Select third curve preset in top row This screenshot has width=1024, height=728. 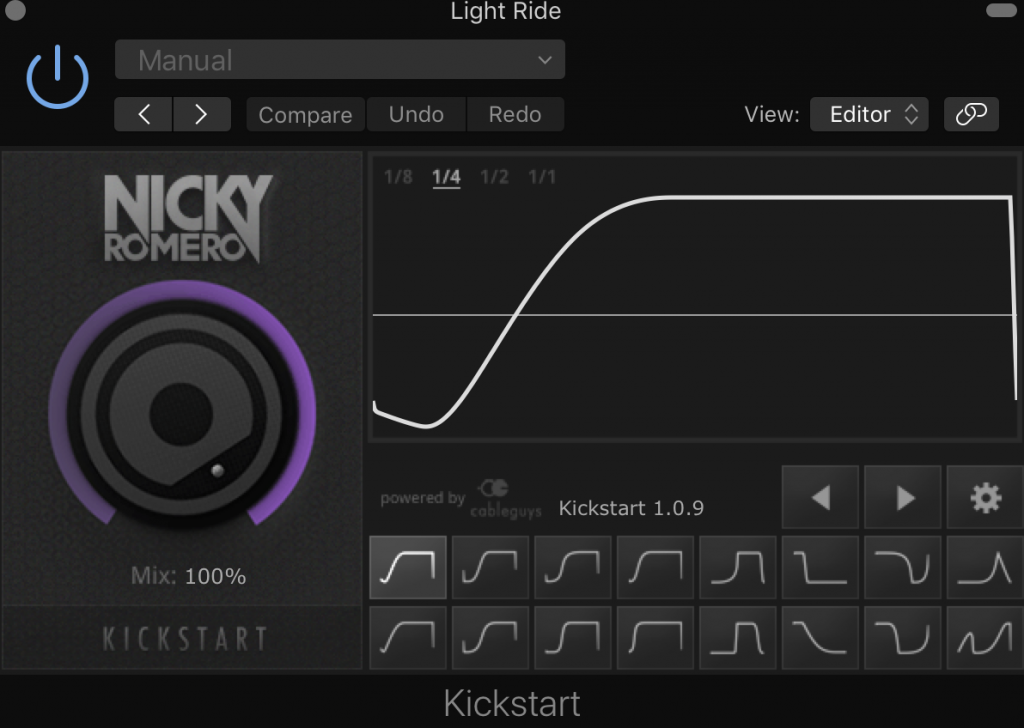pos(573,567)
